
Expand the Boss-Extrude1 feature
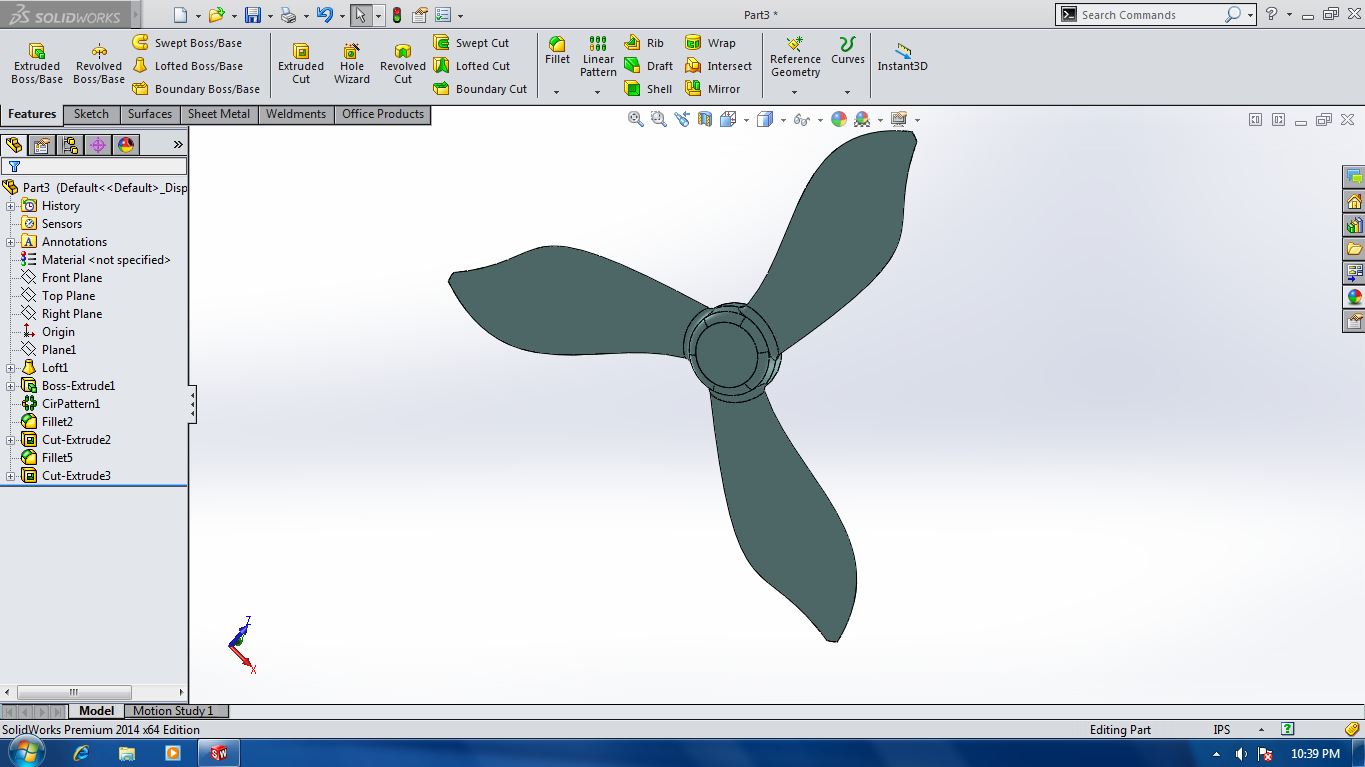click(11, 386)
